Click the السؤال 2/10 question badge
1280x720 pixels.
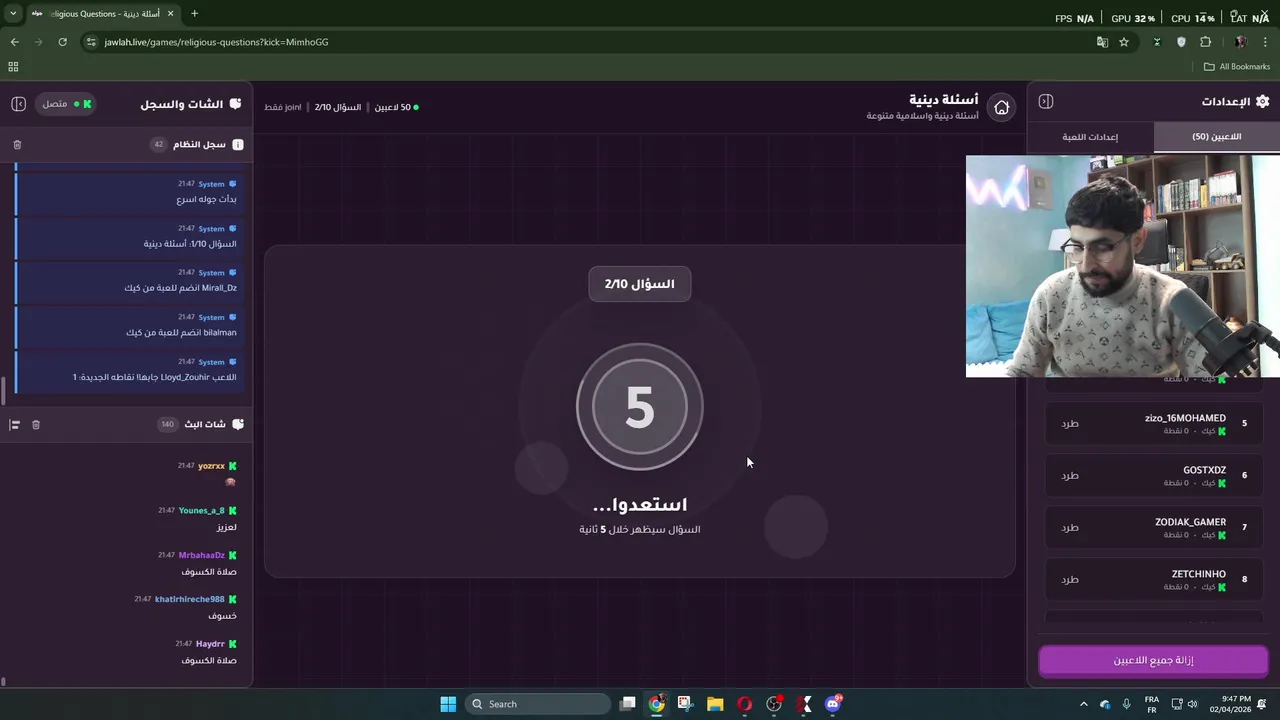click(x=640, y=284)
